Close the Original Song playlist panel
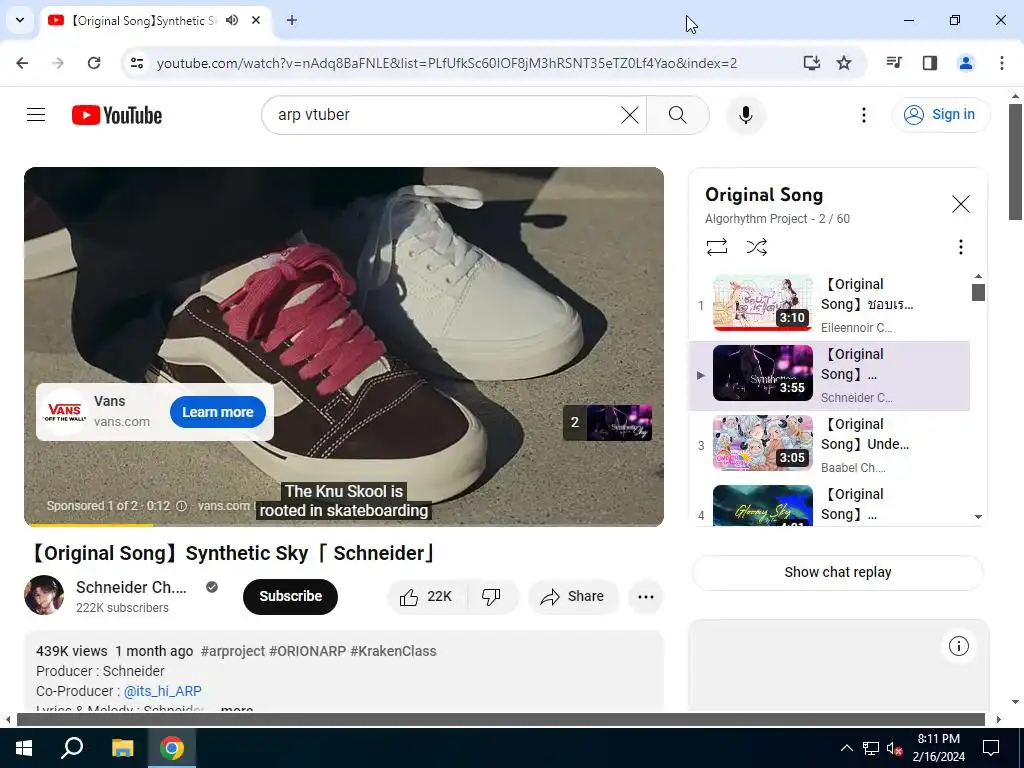This screenshot has width=1024, height=768. (960, 204)
